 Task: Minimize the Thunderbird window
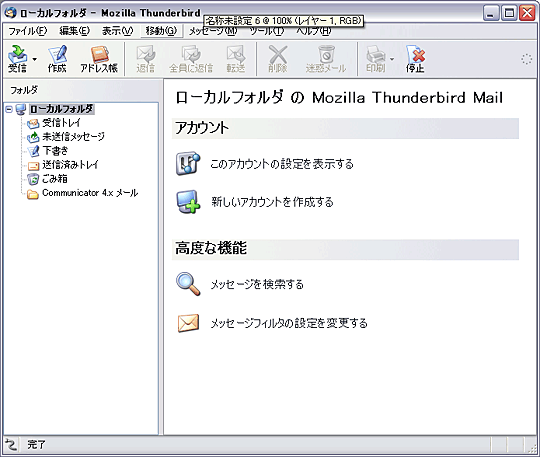(x=491, y=13)
